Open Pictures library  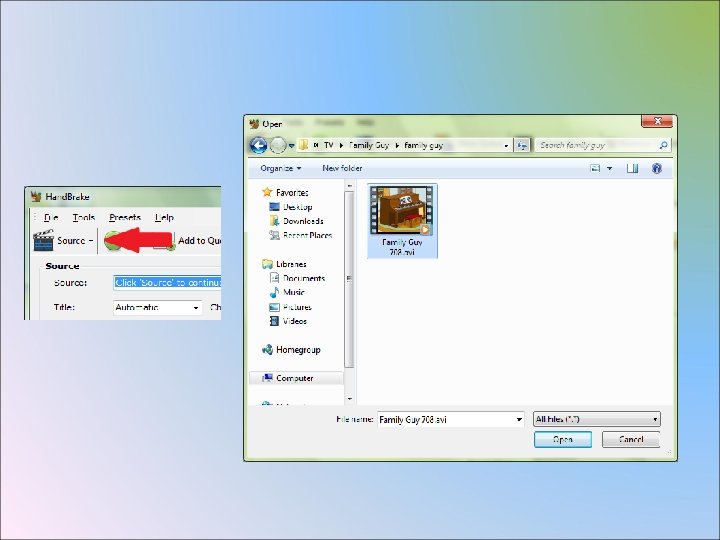290,307
